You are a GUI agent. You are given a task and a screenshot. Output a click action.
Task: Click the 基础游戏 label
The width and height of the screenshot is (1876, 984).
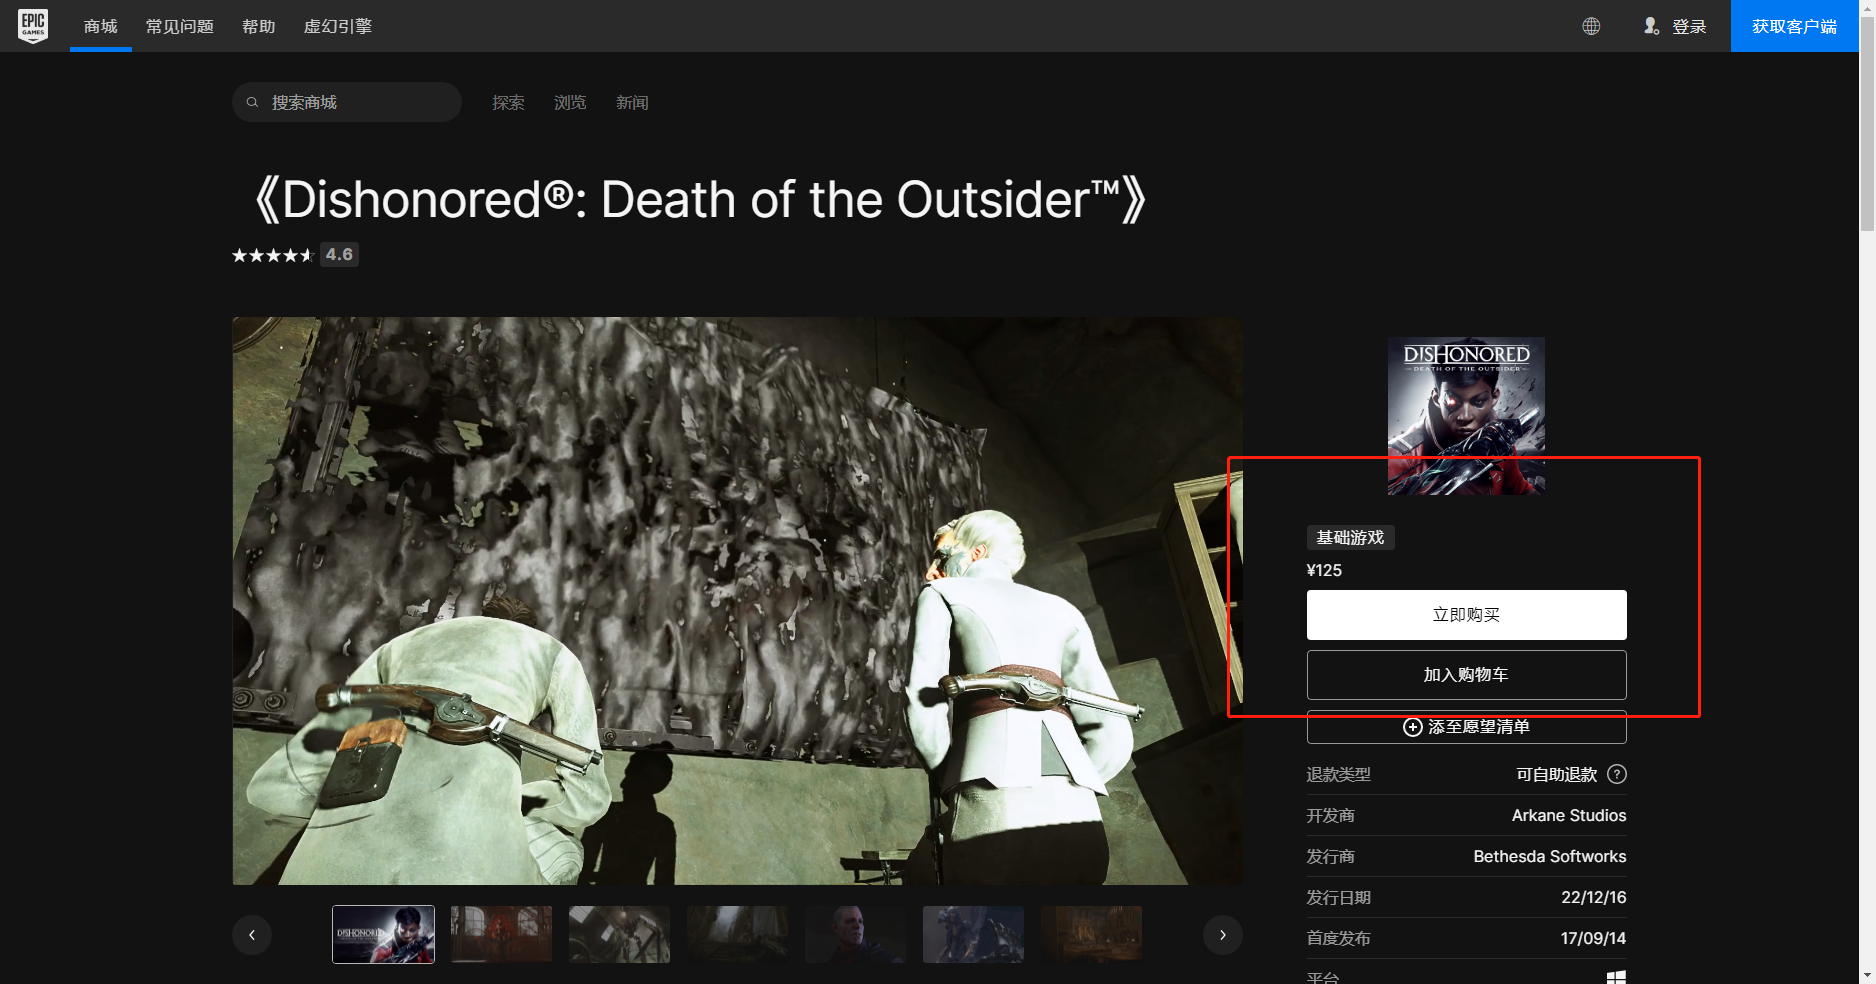click(1350, 538)
